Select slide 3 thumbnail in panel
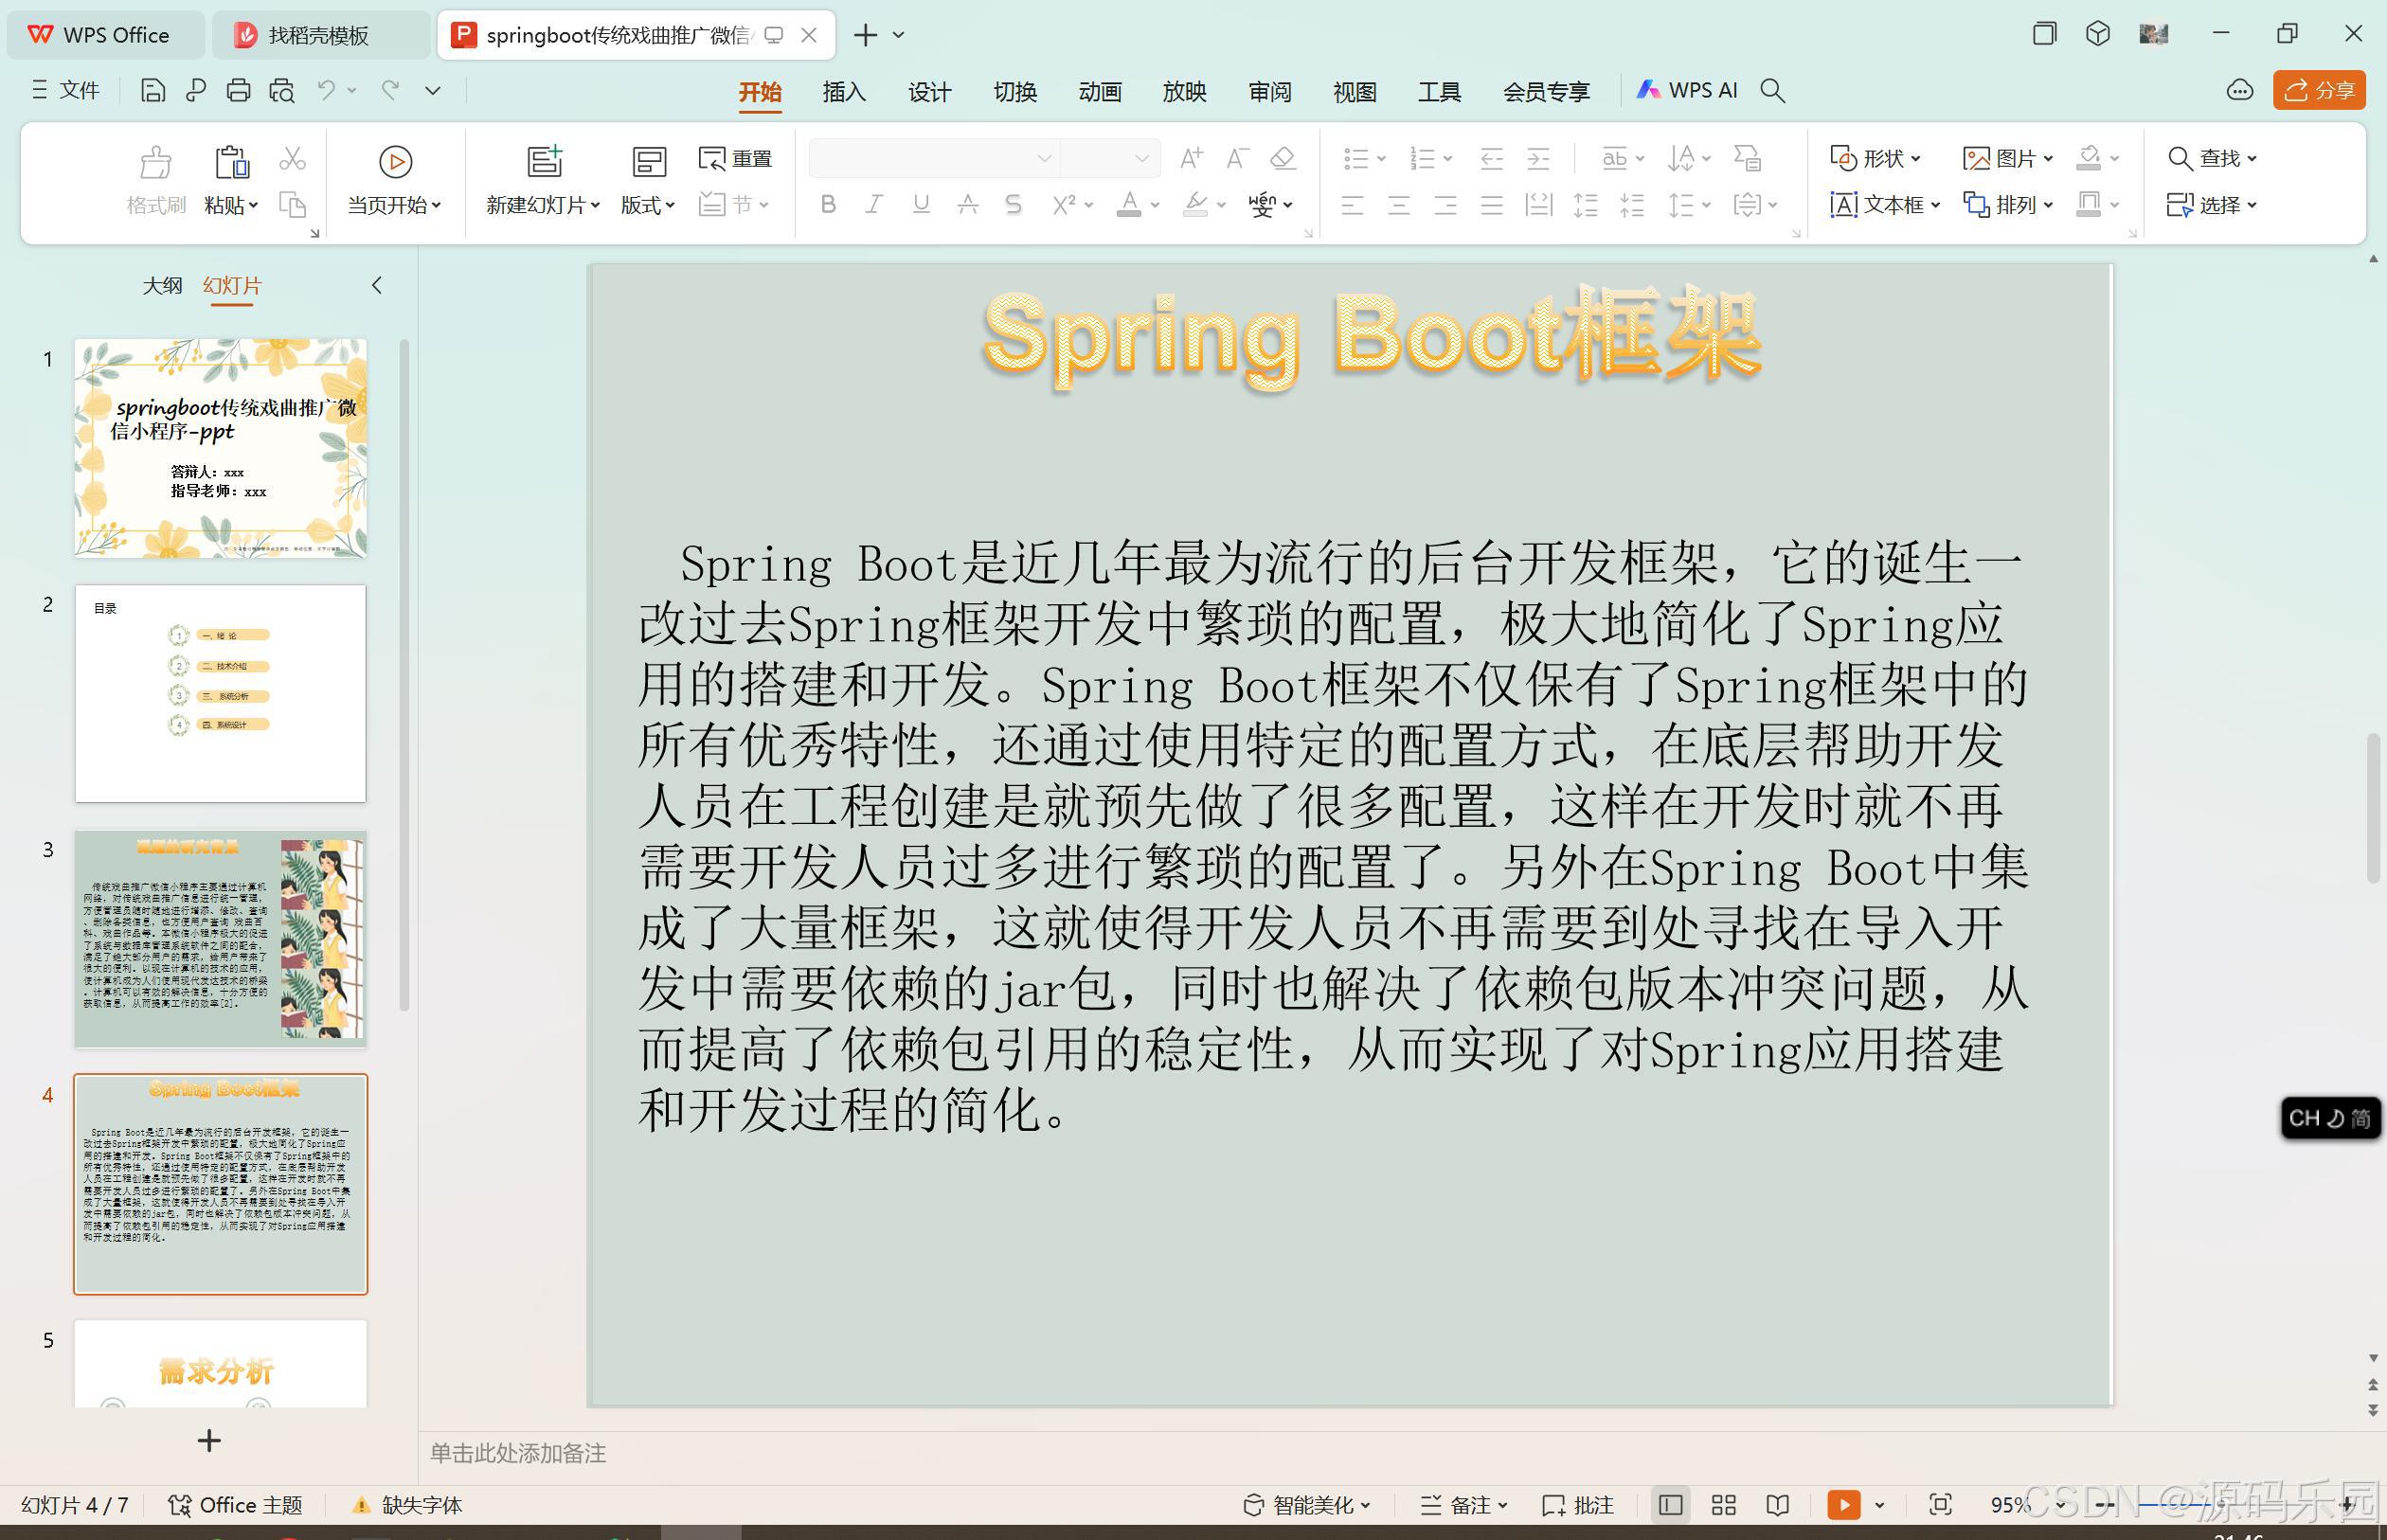The height and width of the screenshot is (1540, 2387). [x=220, y=938]
